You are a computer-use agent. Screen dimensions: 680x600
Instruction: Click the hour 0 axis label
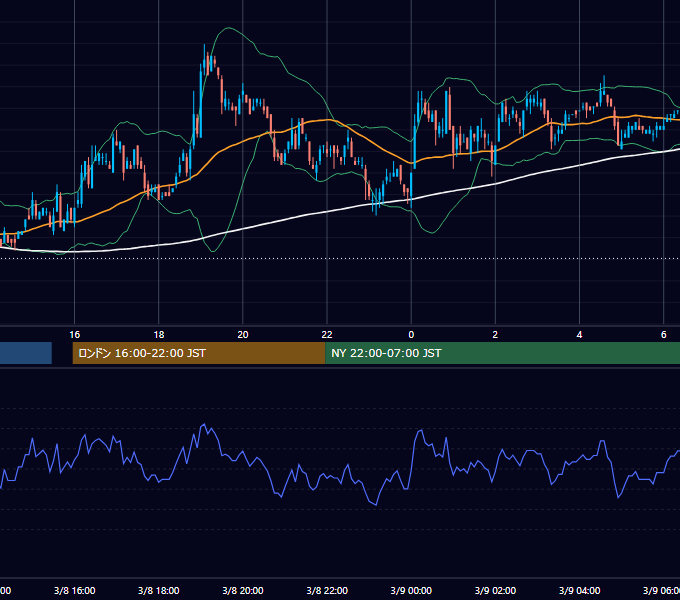(x=411, y=334)
